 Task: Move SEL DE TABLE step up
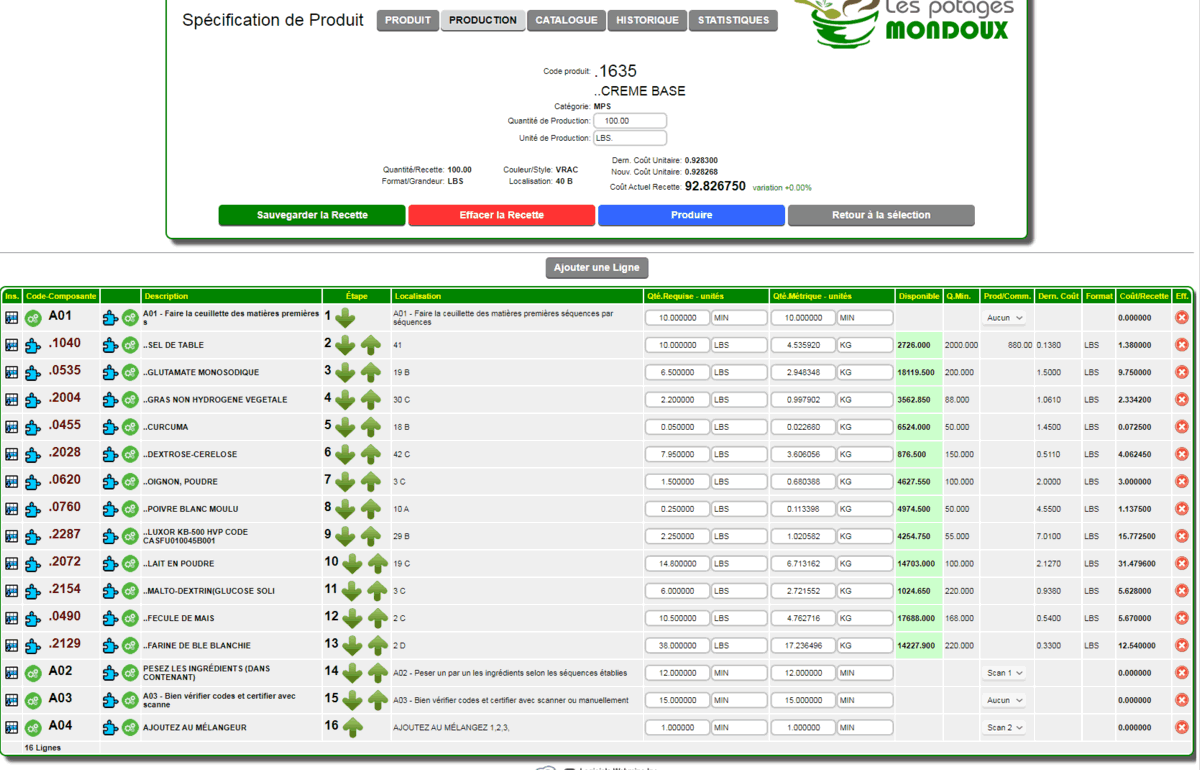tap(371, 345)
